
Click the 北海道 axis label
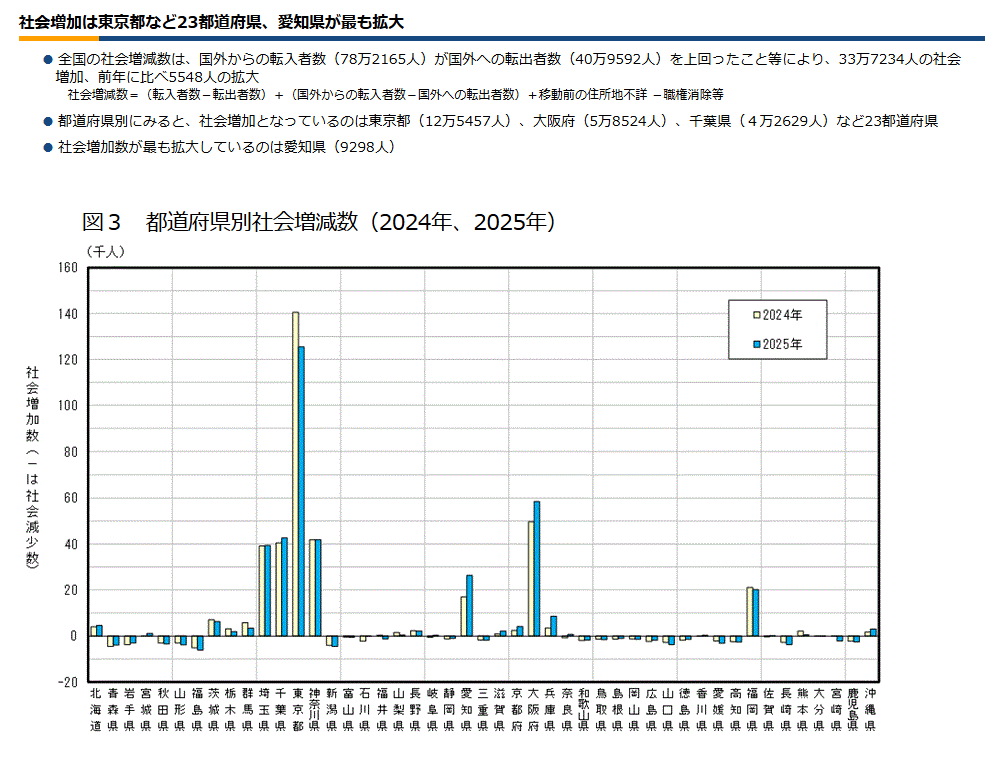coord(95,709)
